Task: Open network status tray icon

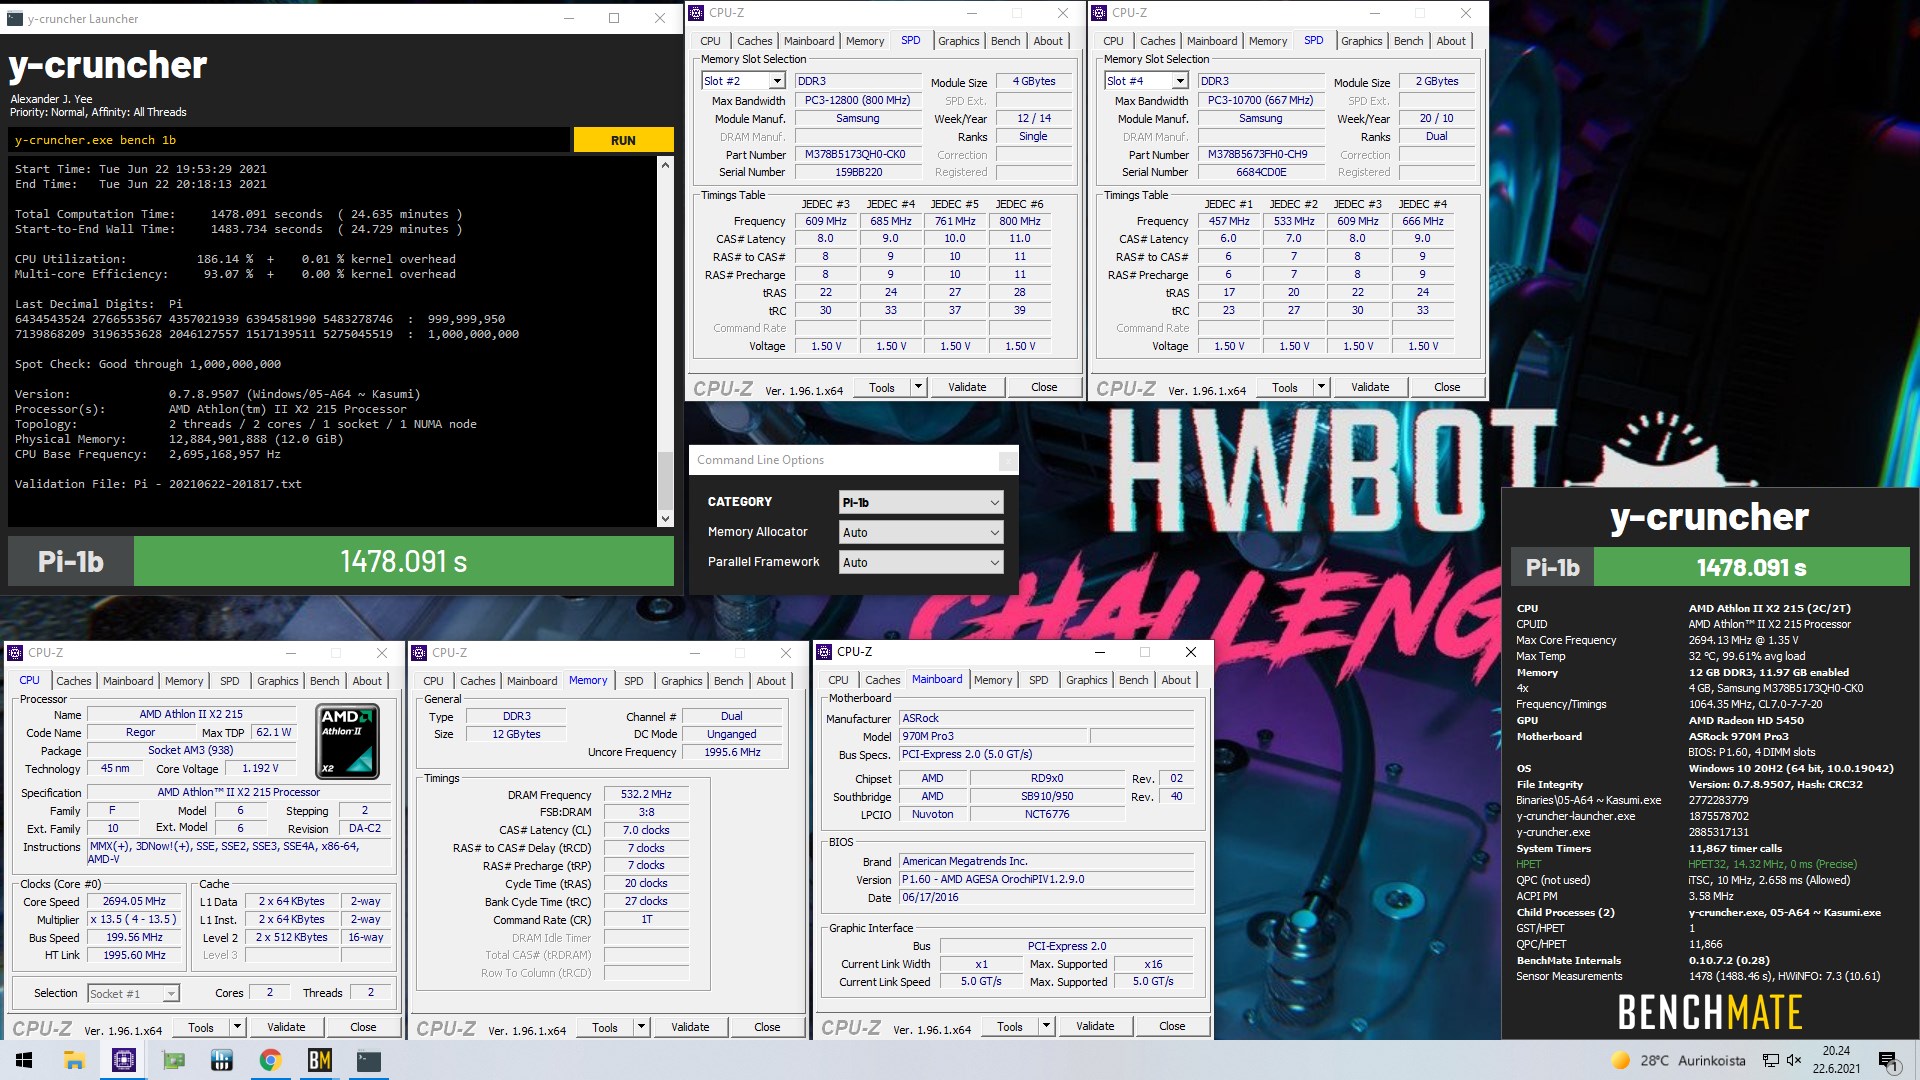Action: pyautogui.click(x=1770, y=1061)
